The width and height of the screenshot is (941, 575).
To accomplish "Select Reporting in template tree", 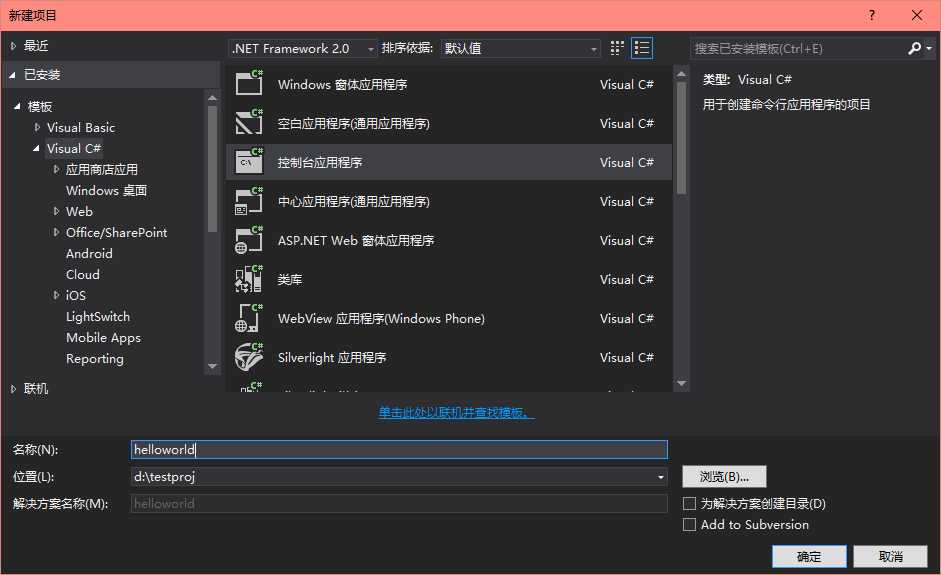I will click(95, 358).
